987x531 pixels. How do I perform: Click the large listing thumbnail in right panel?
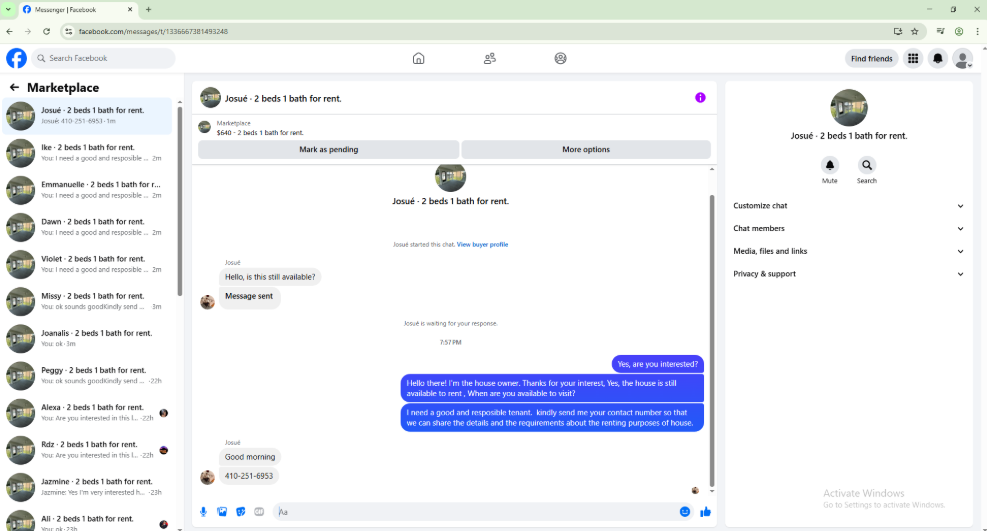[x=849, y=108]
